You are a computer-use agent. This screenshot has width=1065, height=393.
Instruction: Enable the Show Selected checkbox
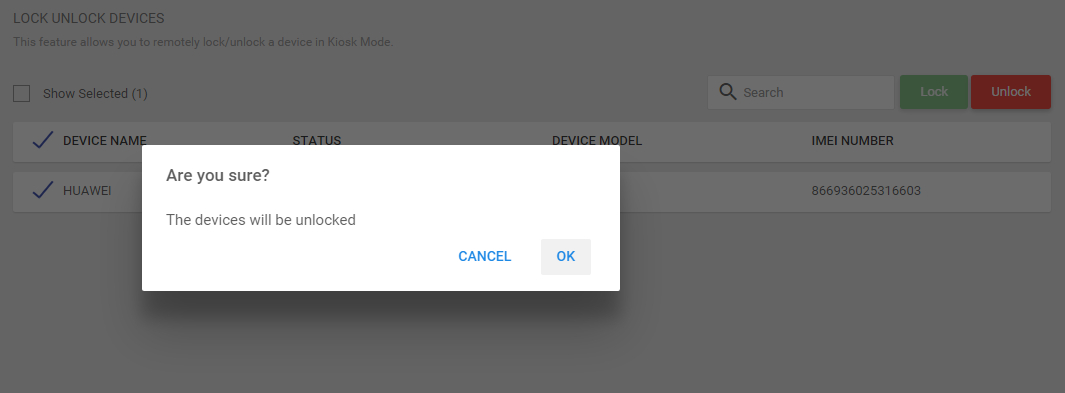click(x=22, y=93)
